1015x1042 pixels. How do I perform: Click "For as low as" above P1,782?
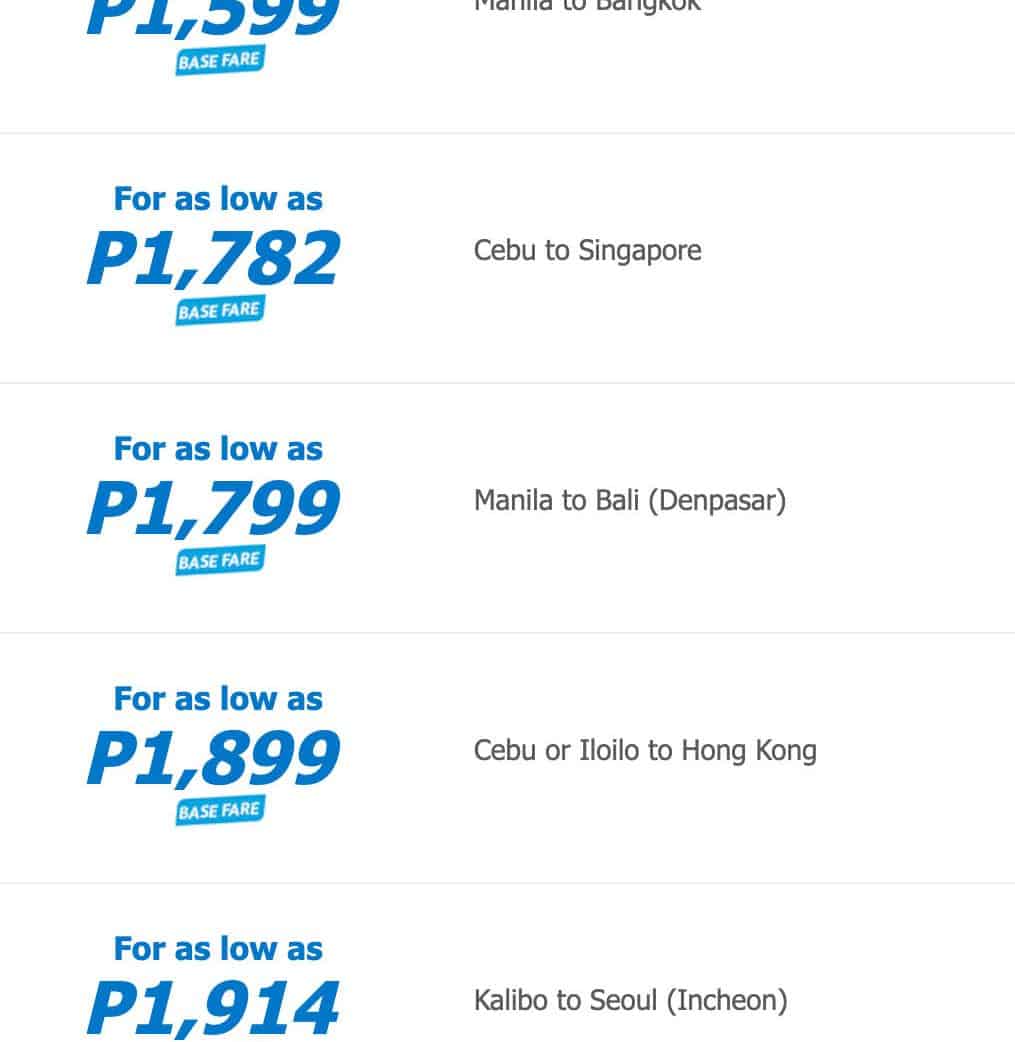tap(218, 199)
